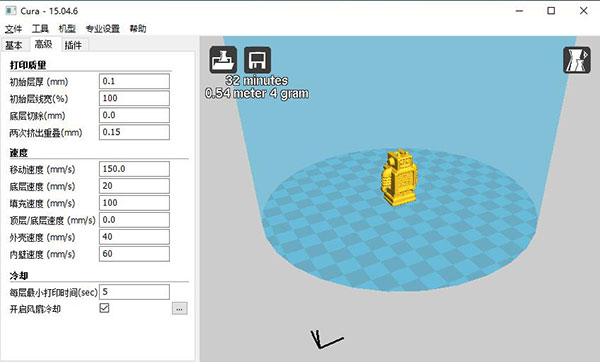
Task: Click the 移动速度 field showing 150.0
Action: tap(134, 169)
